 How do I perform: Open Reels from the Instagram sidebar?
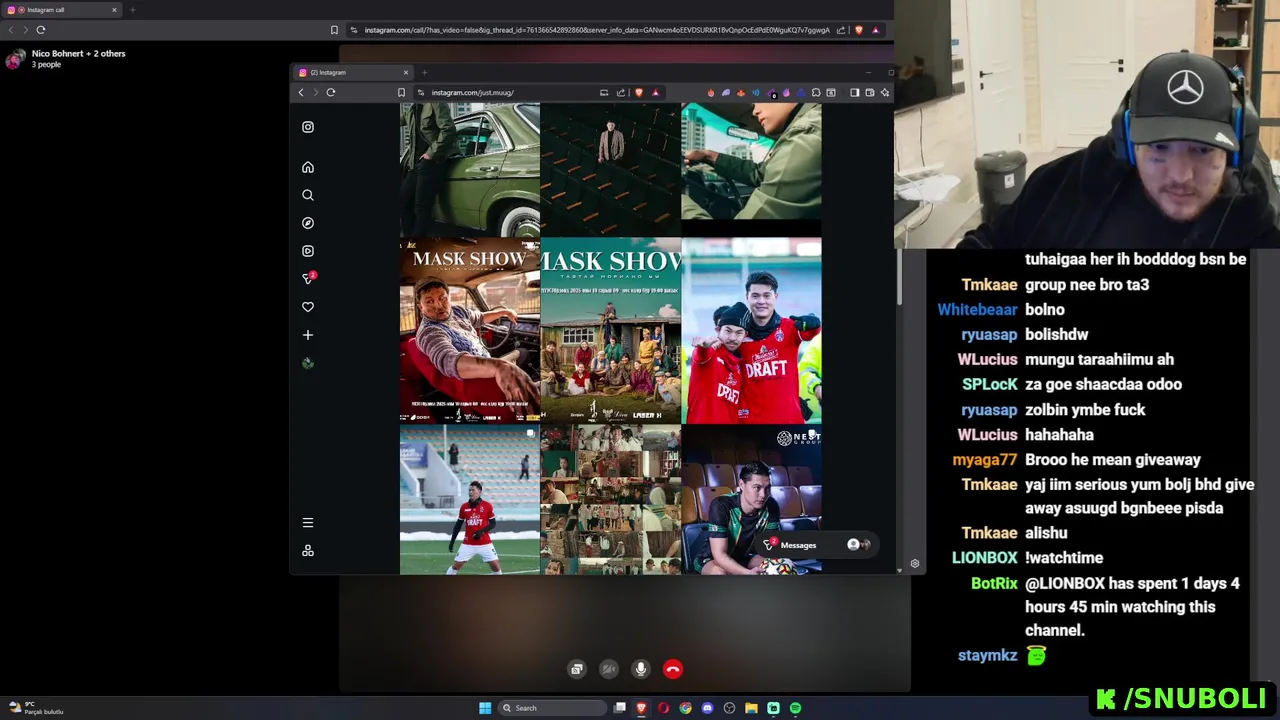308,251
